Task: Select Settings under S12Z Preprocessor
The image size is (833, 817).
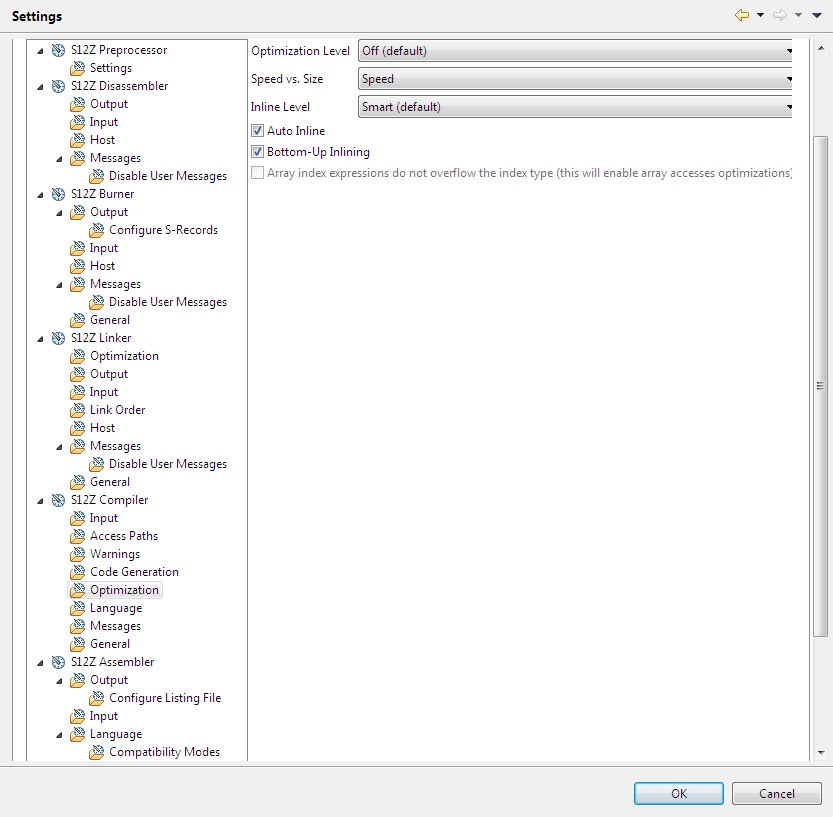Action: coord(110,68)
